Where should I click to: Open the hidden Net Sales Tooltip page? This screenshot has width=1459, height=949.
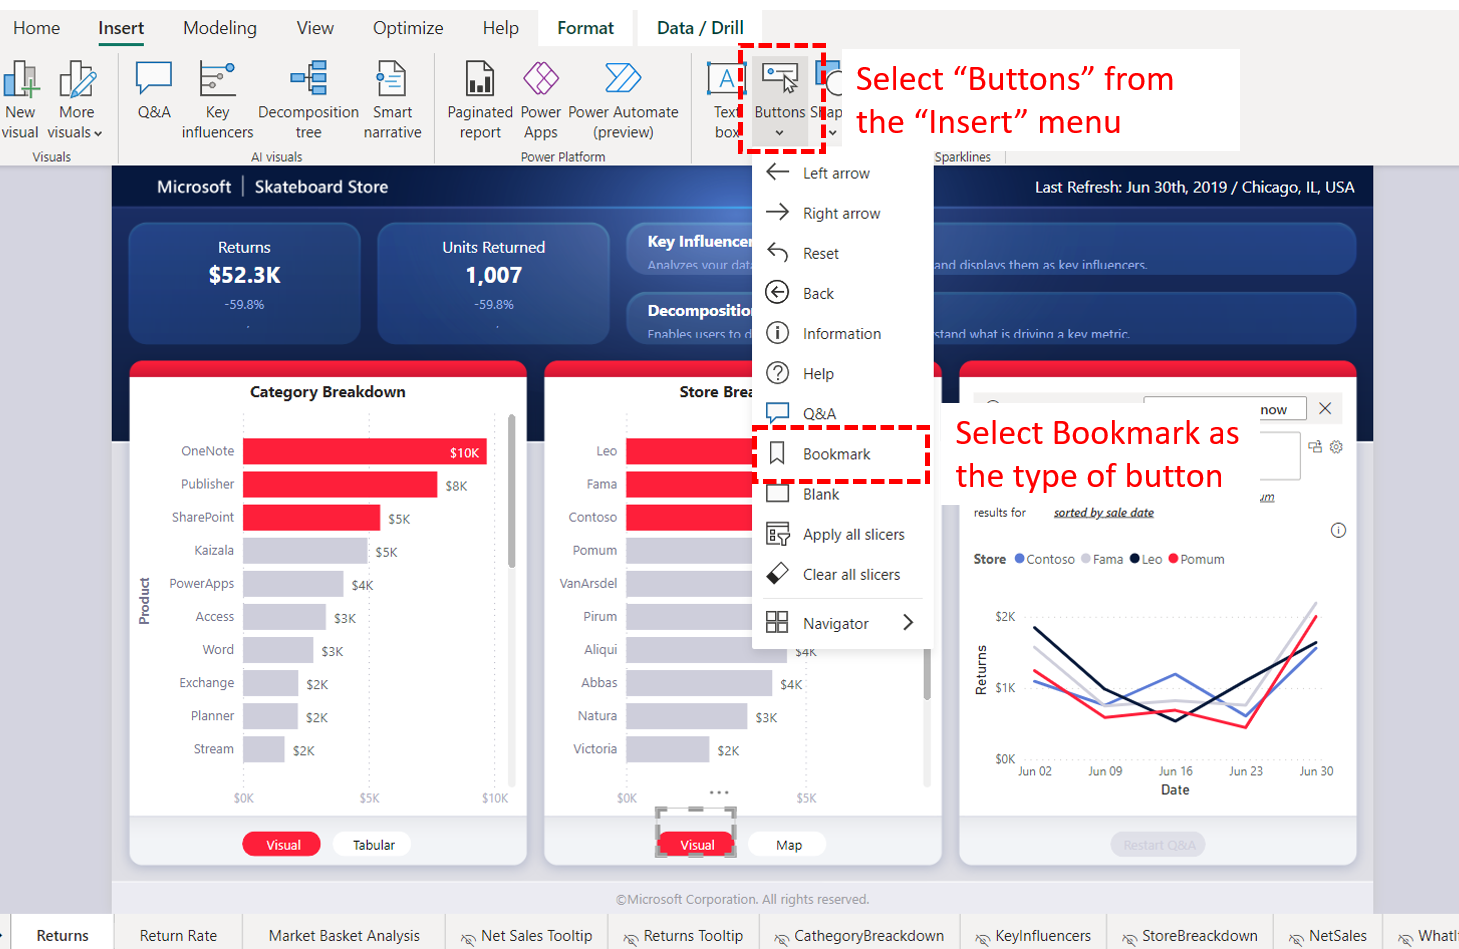click(527, 936)
